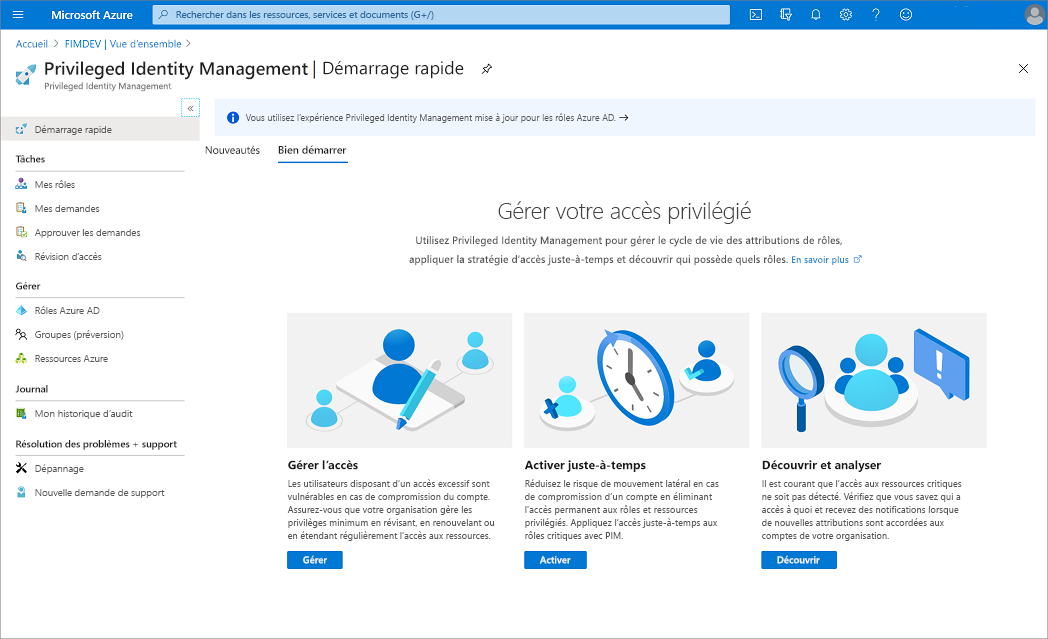The width and height of the screenshot is (1048, 639).
Task: Click the Activer juste-à-temps clock illustration
Action: 637,380
